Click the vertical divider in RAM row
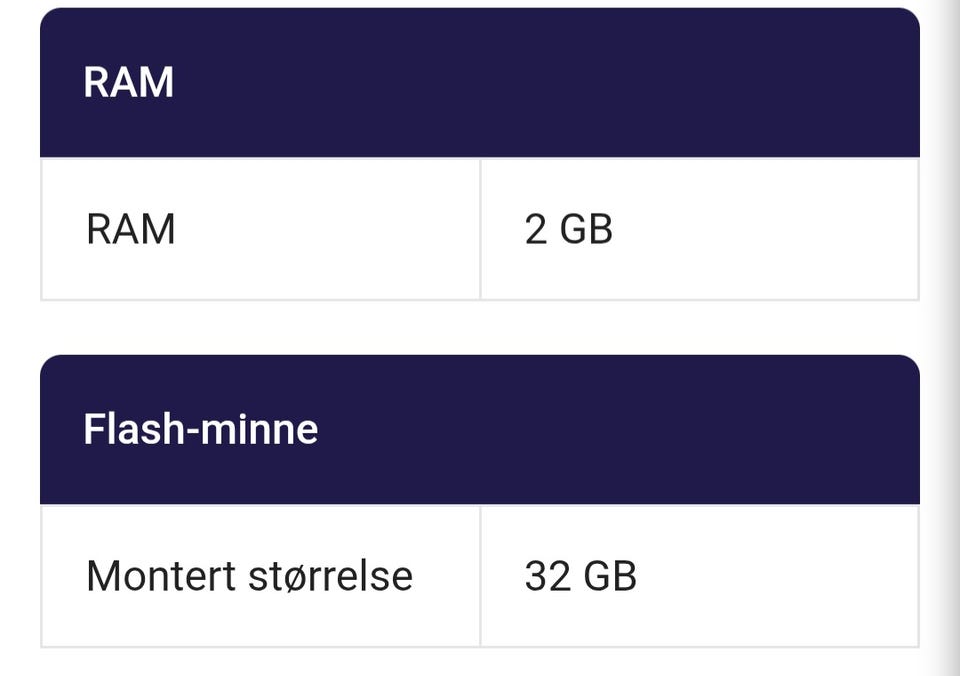 click(480, 230)
